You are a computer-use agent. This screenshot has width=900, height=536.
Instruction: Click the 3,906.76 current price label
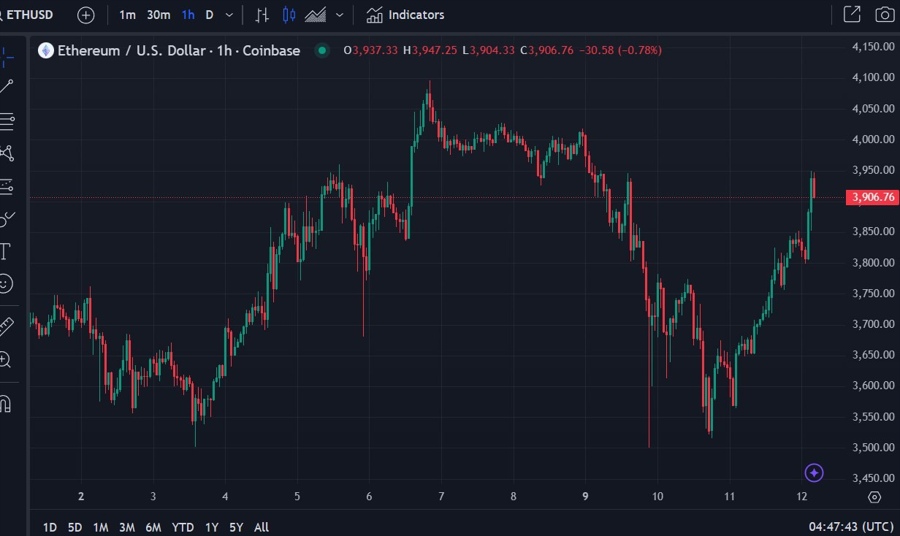[x=871, y=197]
